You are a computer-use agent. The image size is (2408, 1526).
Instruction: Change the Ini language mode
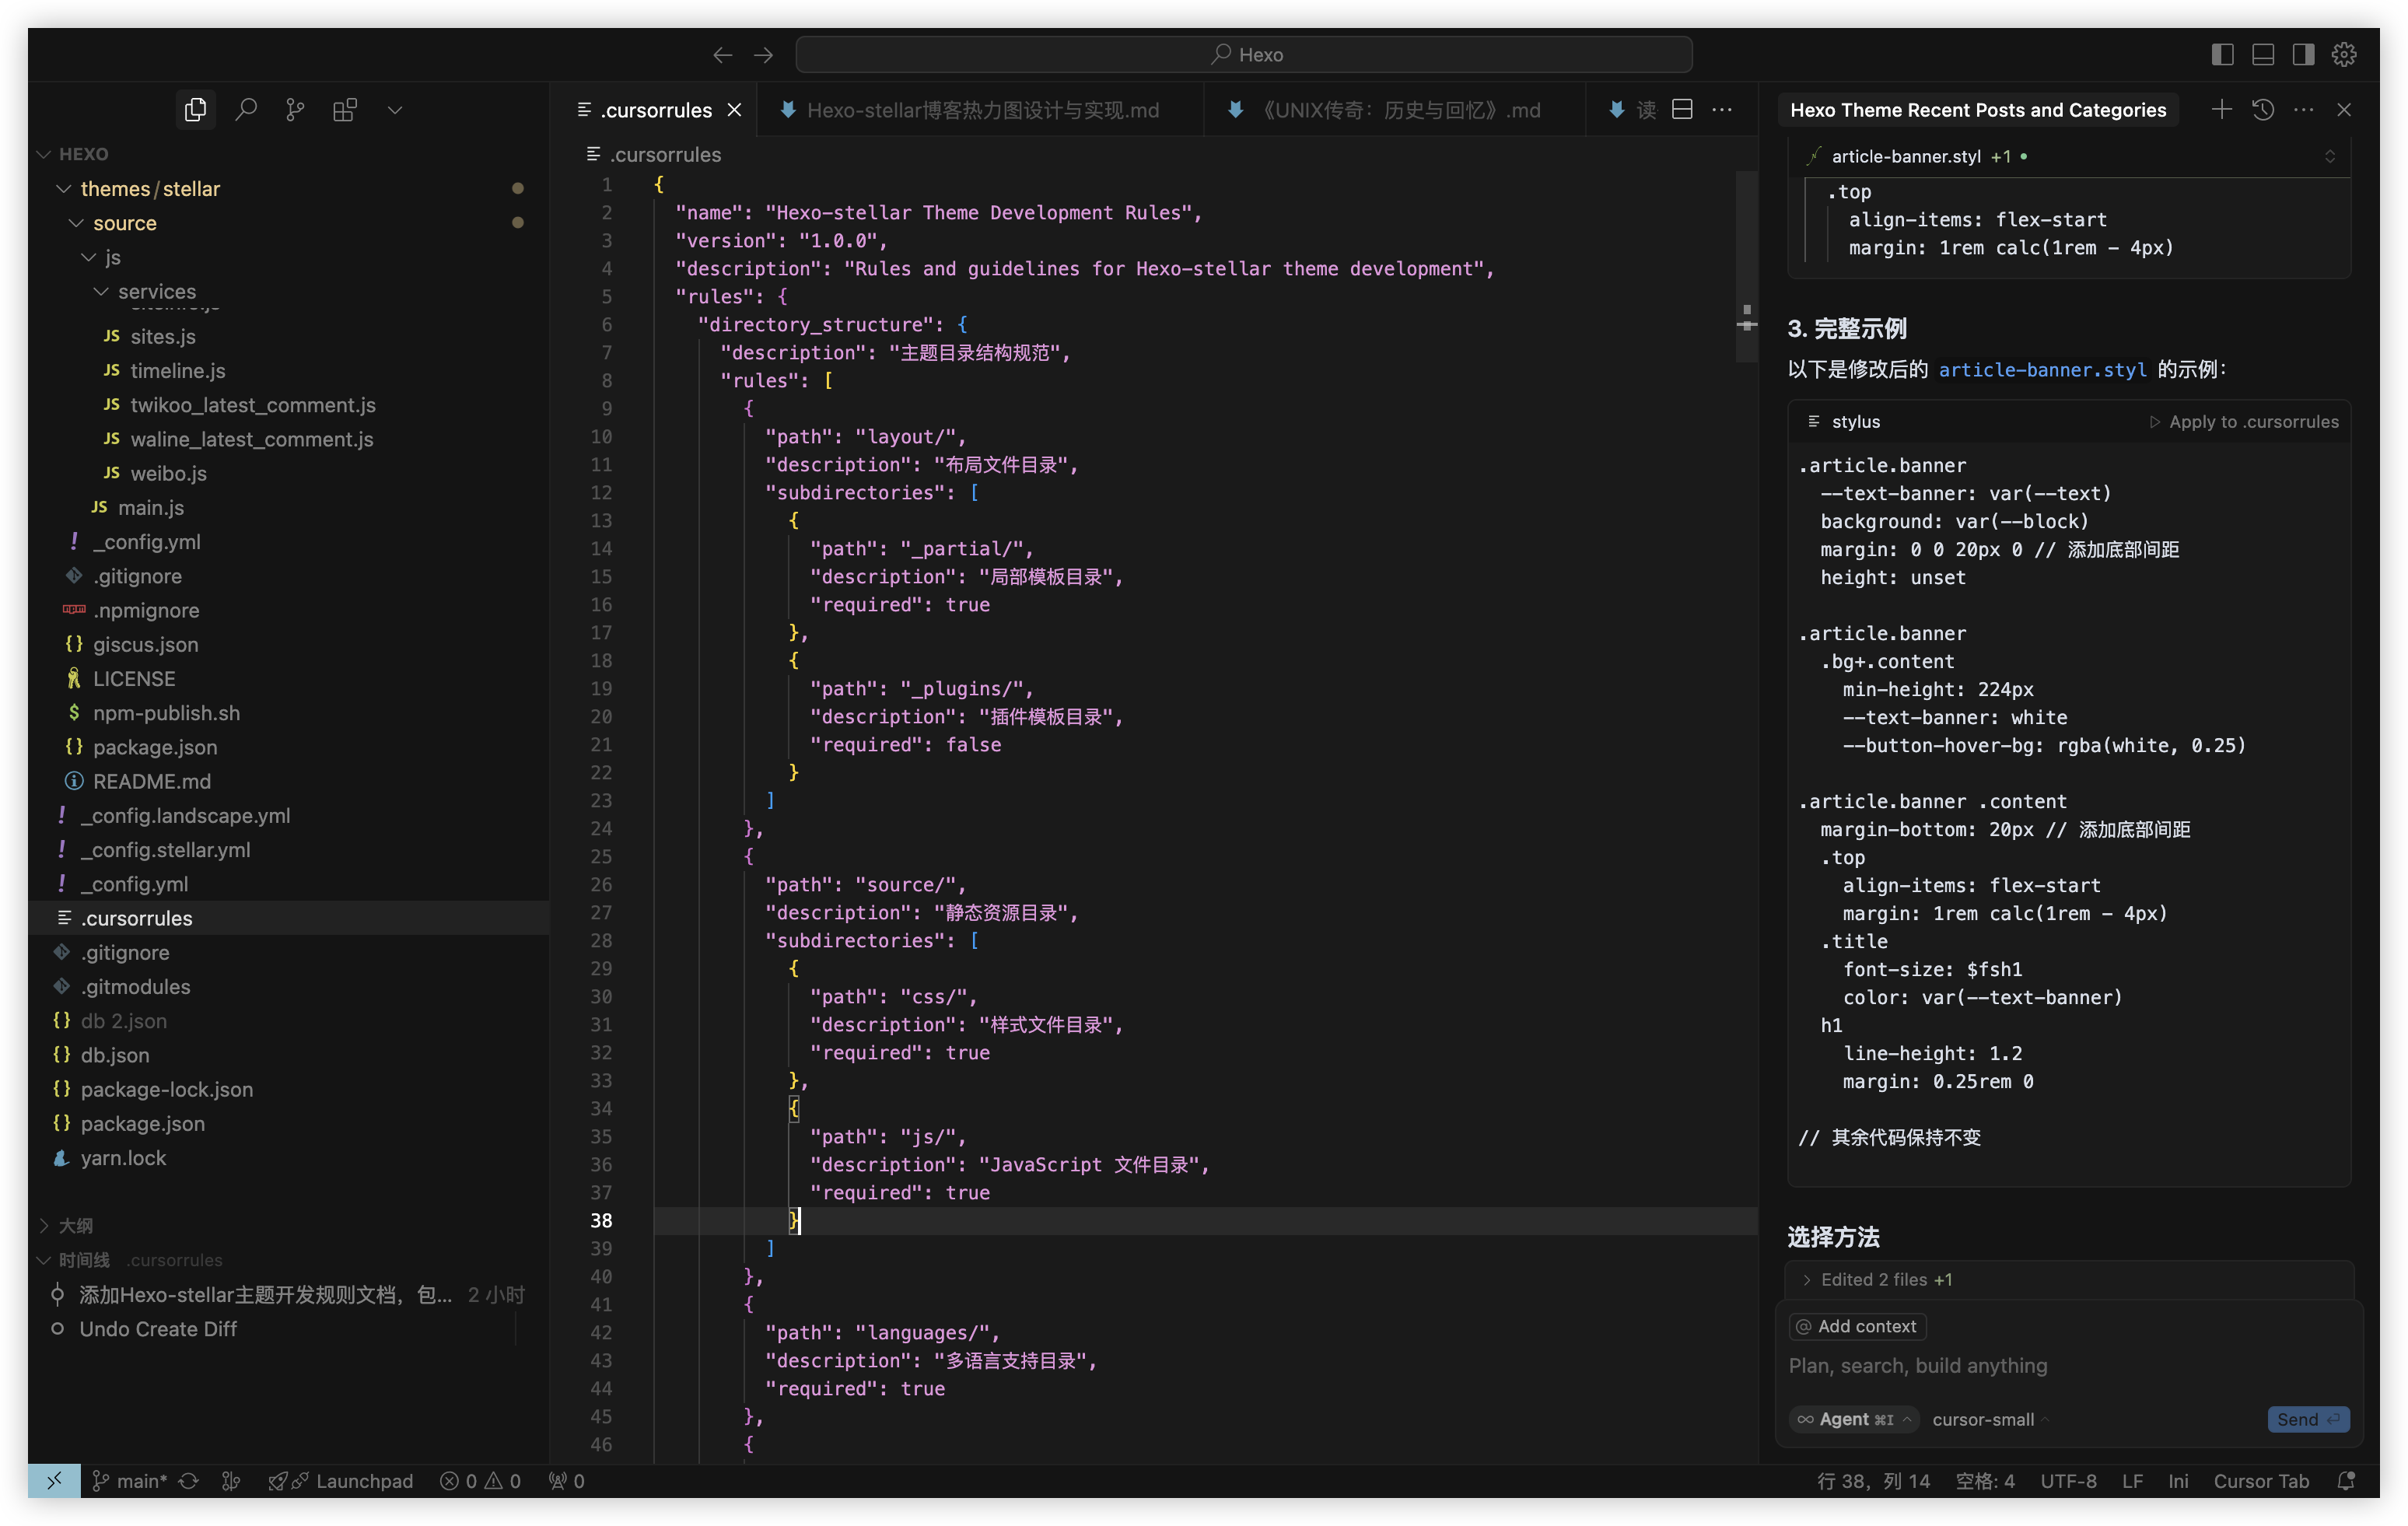click(x=2177, y=1481)
